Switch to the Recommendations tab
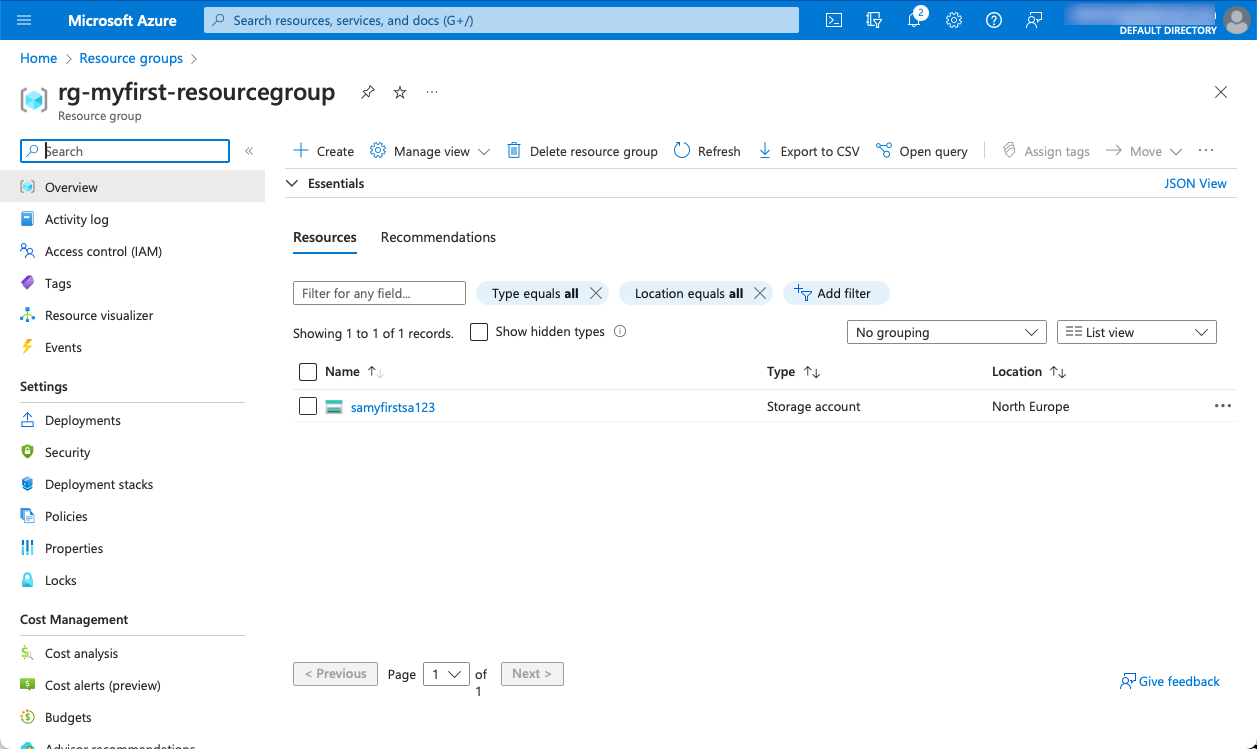This screenshot has width=1257, height=749. pos(438,237)
